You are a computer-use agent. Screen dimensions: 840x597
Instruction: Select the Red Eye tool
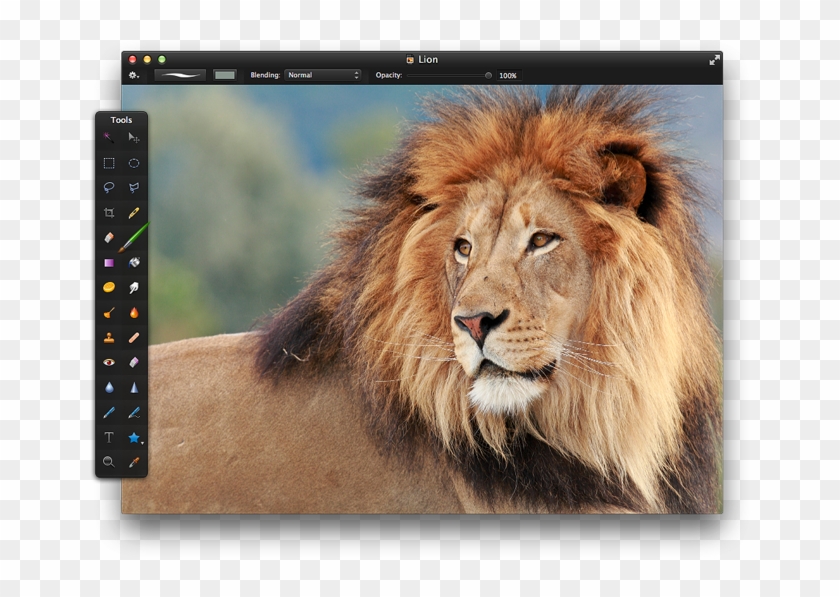[x=109, y=362]
